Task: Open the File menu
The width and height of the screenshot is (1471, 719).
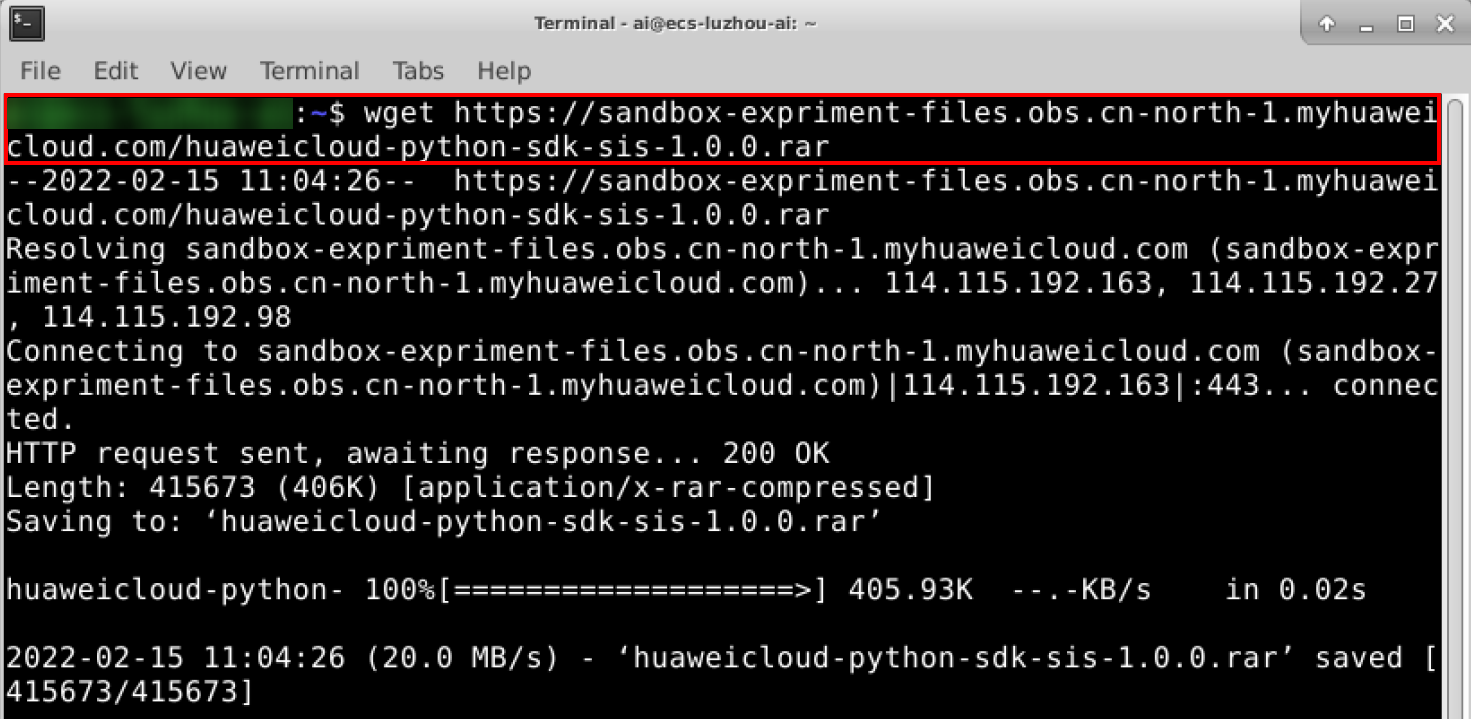Action: pyautogui.click(x=40, y=71)
